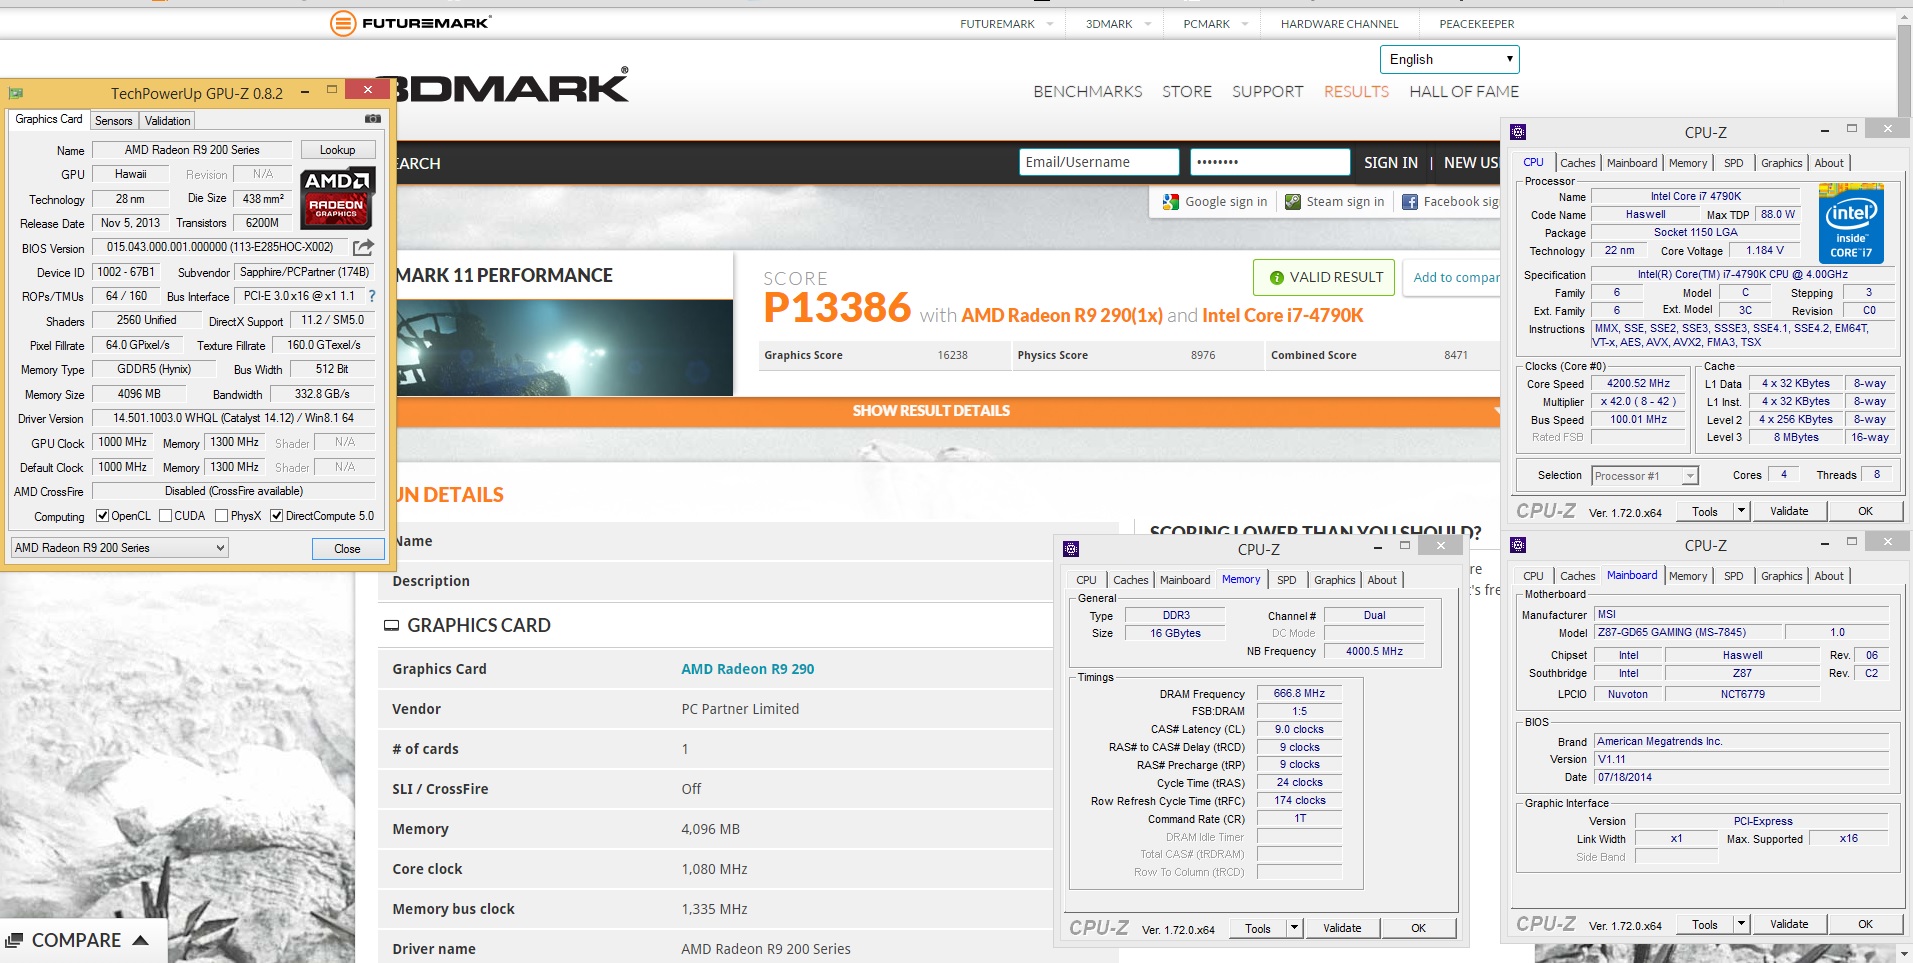Screen dimensions: 1913x963
Task: Open the Graphics tab in the CPU-Z Mainboard window
Action: [x=1781, y=576]
